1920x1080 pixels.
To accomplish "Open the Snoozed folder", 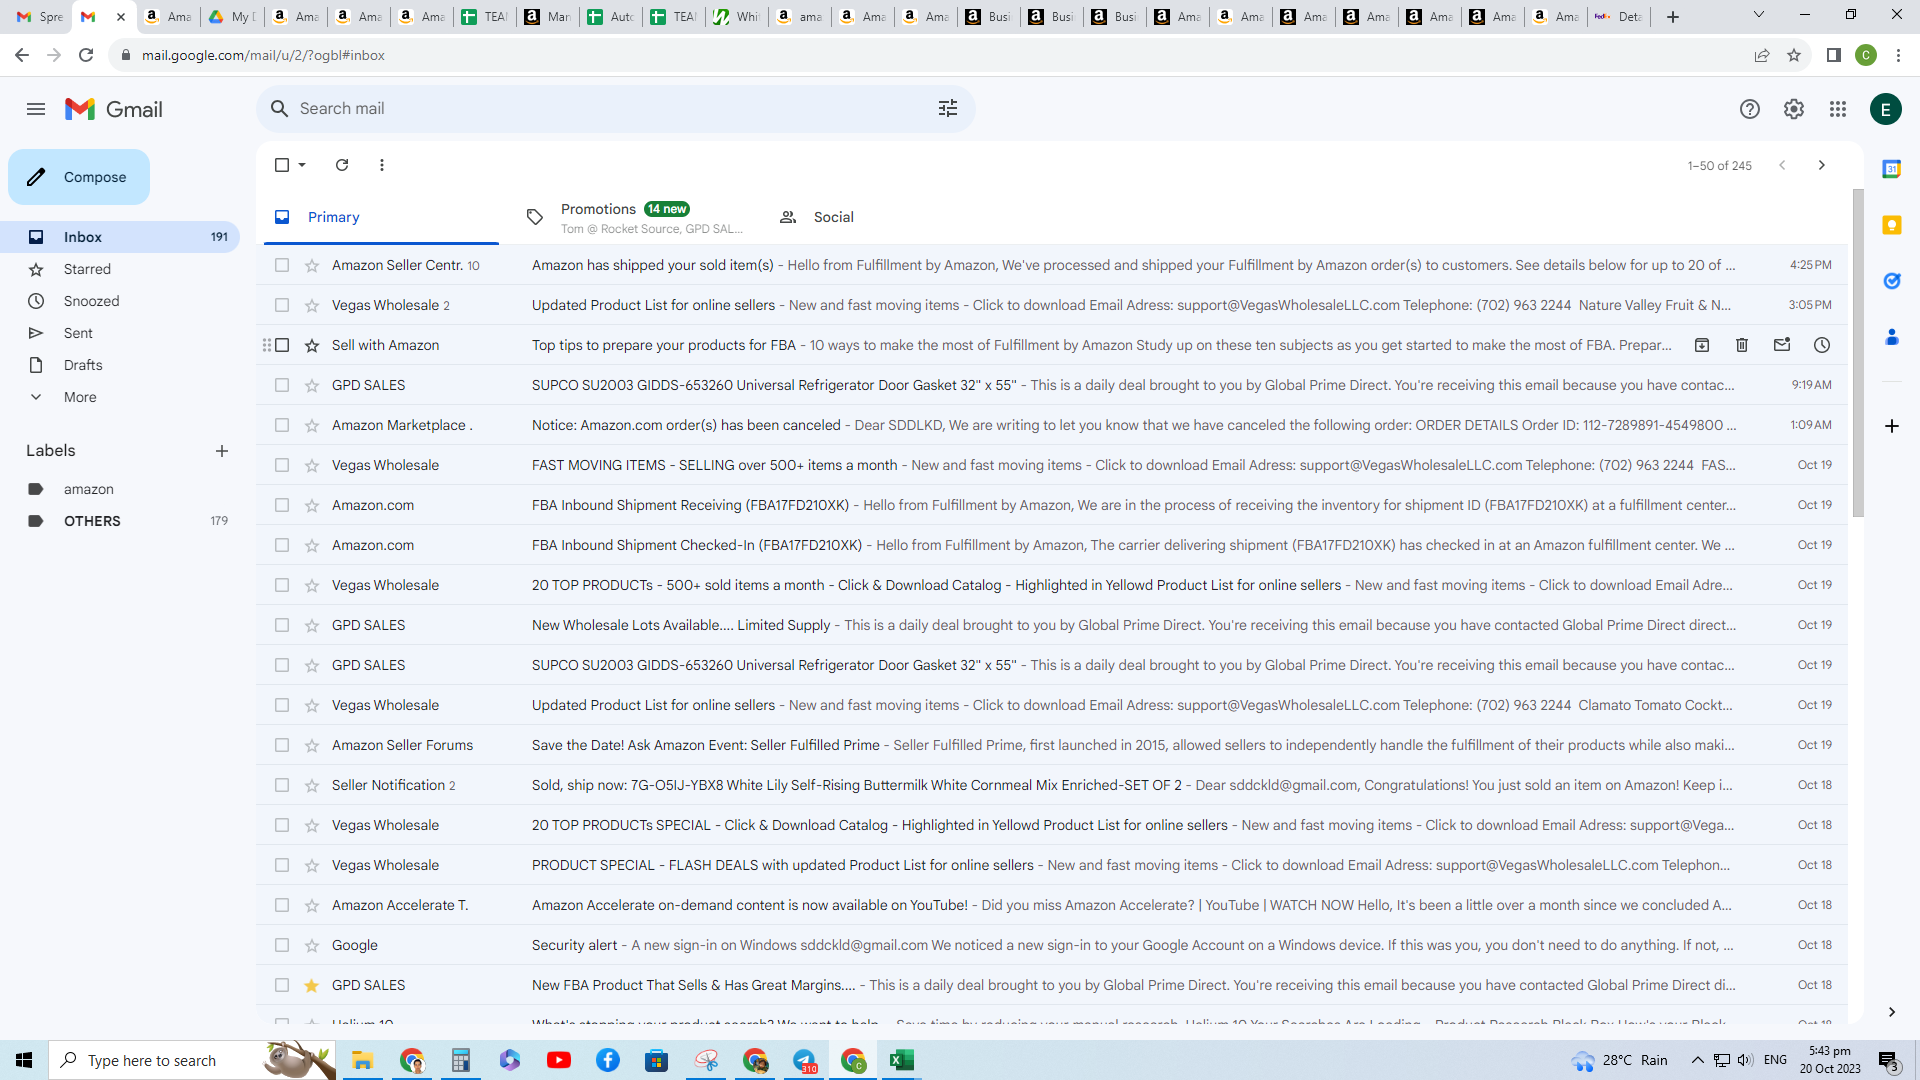I will [120, 301].
